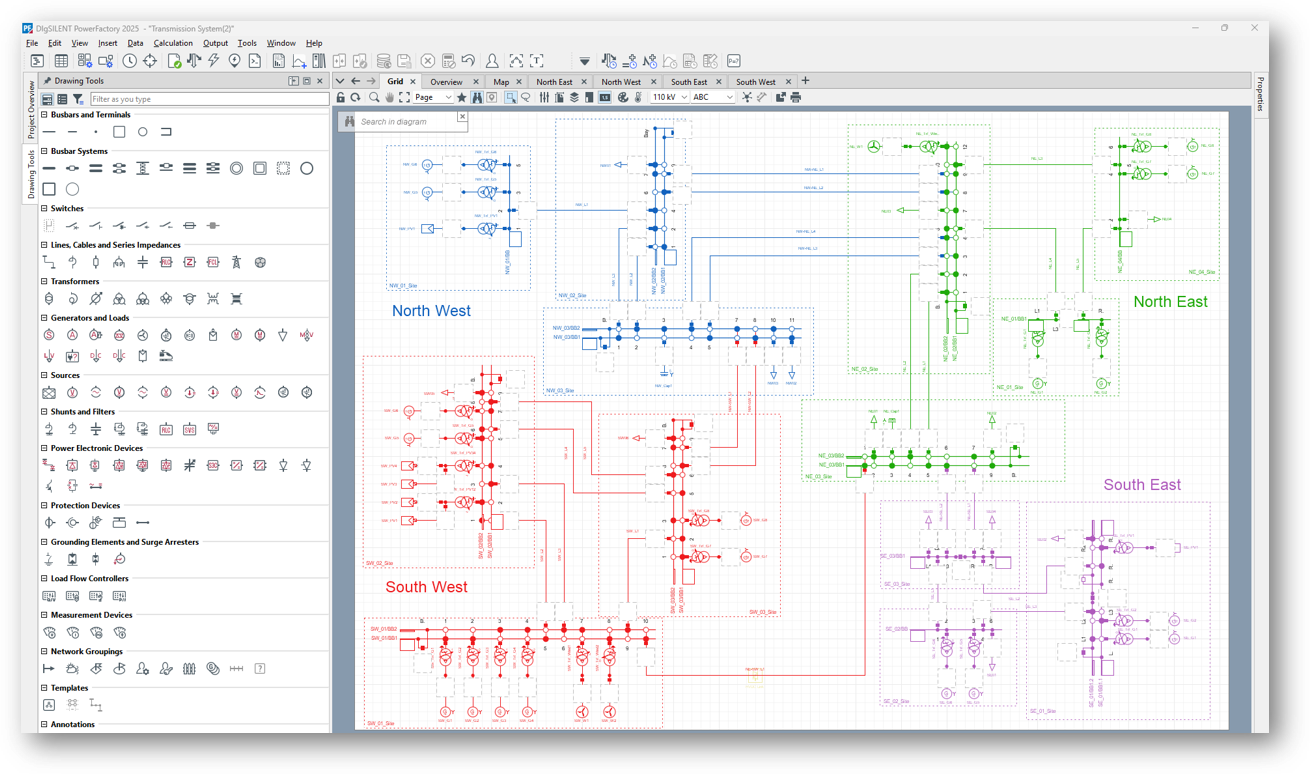Choose the Z impedance element icon
The image size is (1310, 774).
click(x=189, y=262)
